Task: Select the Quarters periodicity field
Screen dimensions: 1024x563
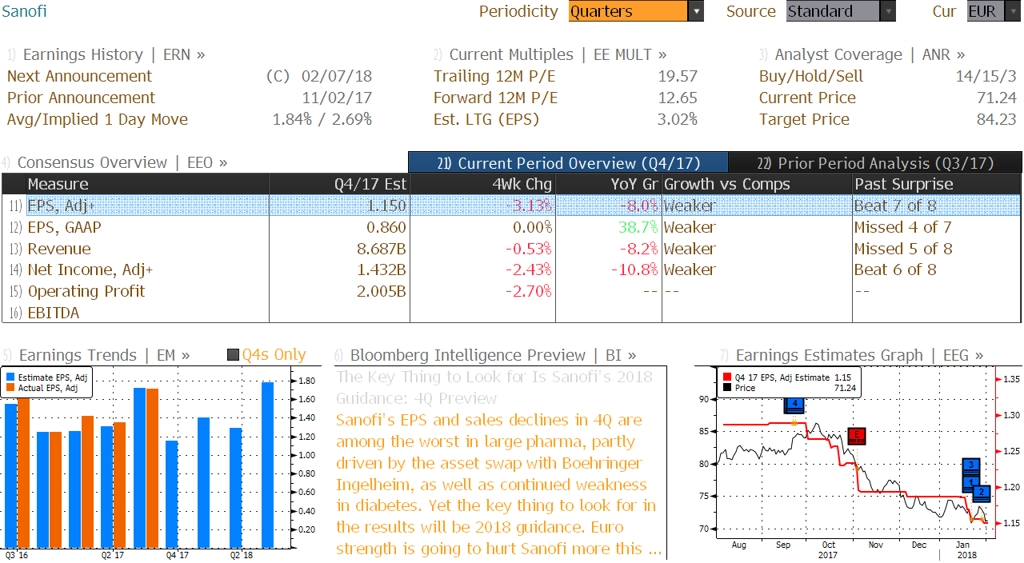Action: (x=628, y=11)
